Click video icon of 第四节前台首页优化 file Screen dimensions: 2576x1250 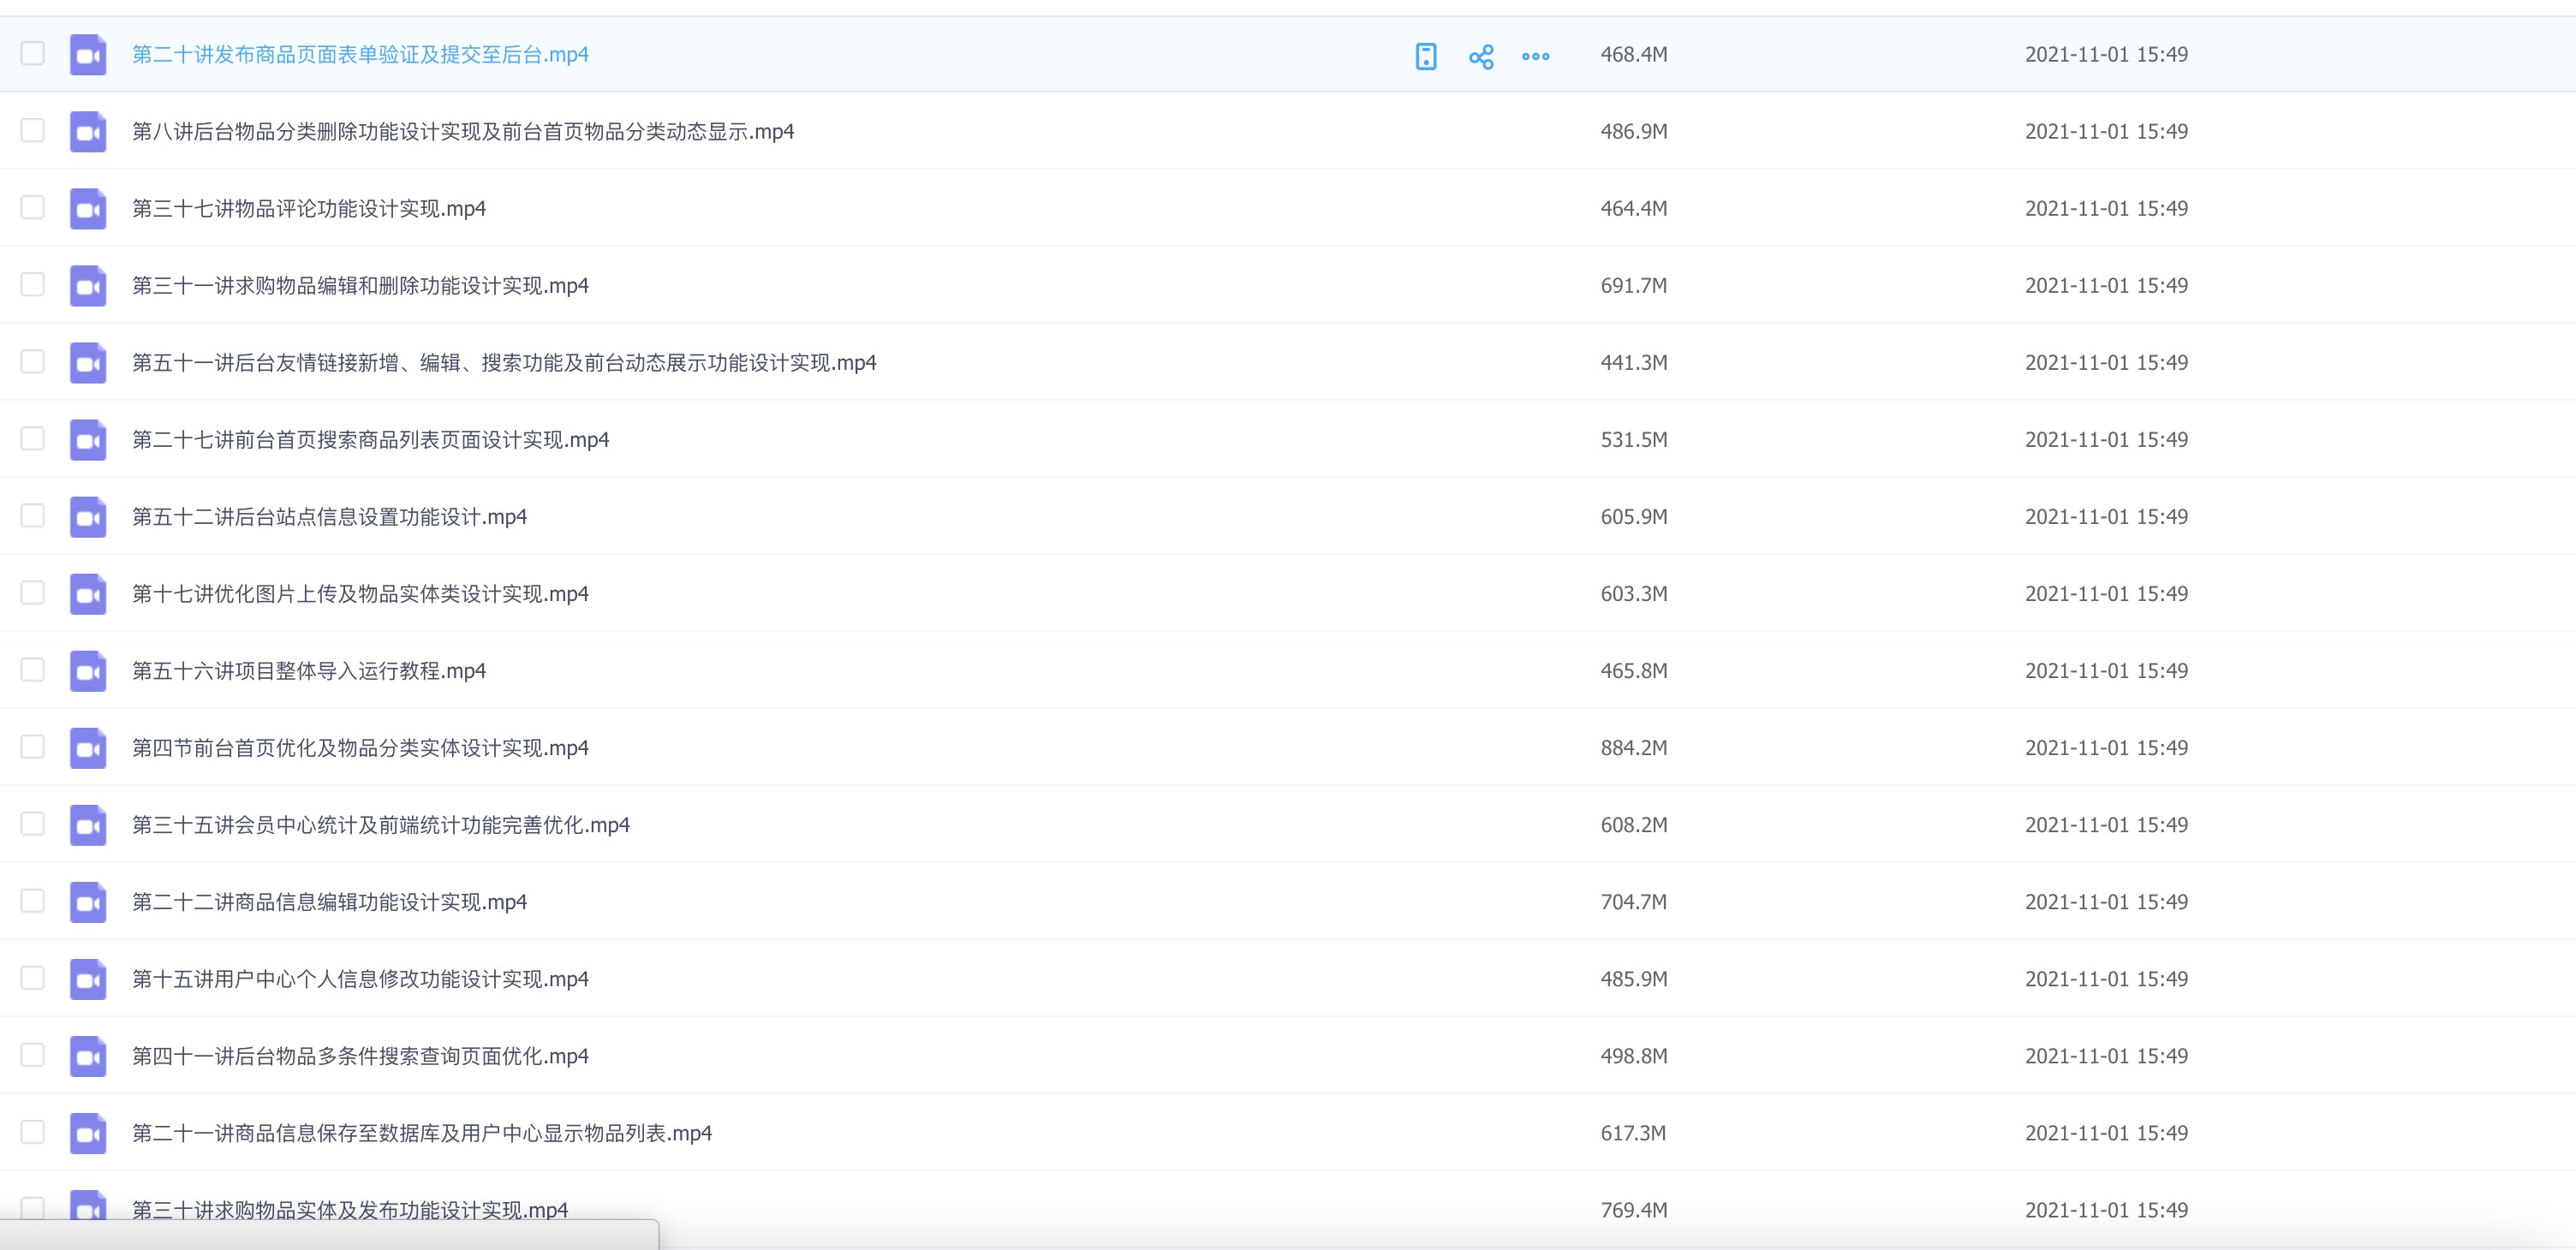click(88, 748)
